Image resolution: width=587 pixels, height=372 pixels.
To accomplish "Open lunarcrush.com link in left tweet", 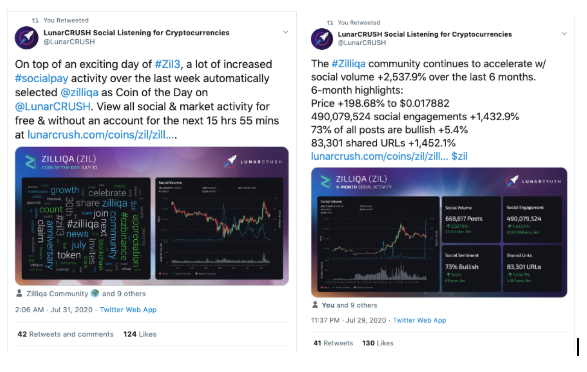I will (101, 134).
